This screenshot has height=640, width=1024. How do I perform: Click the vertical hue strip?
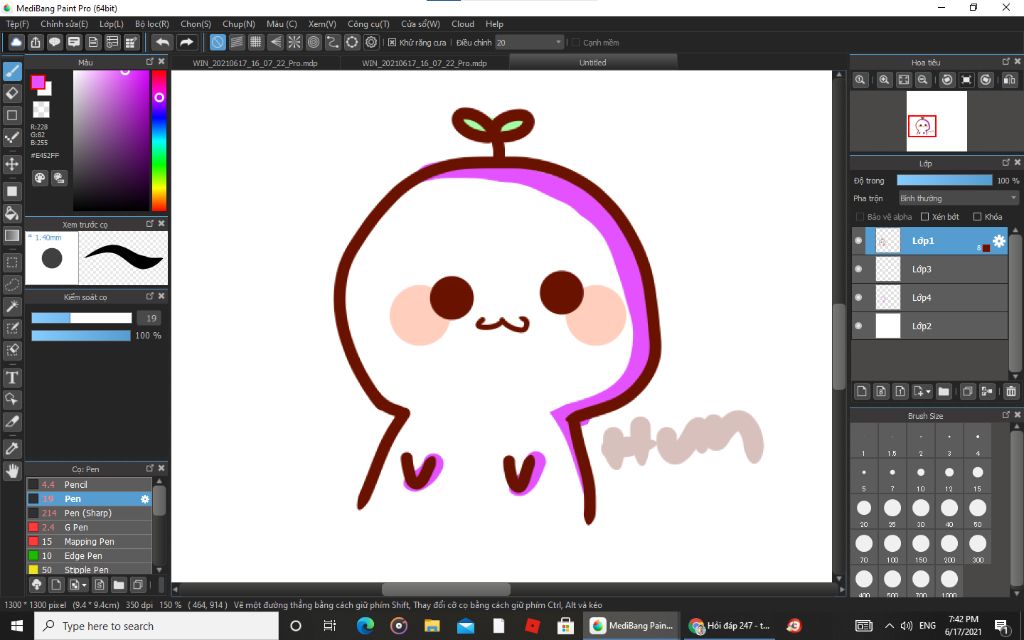point(159,140)
